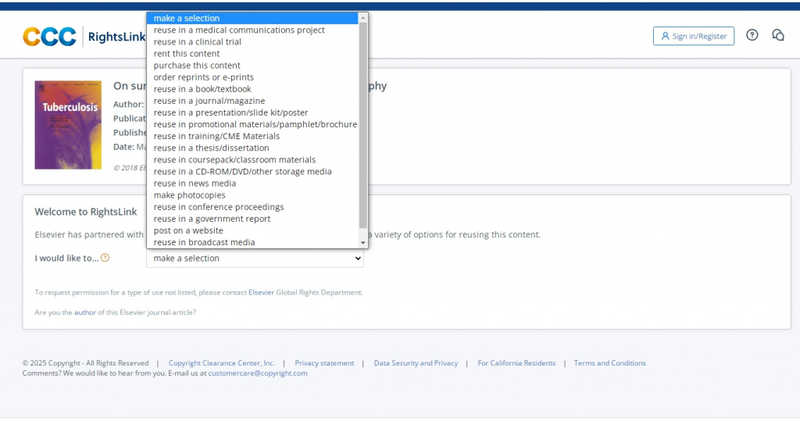The image size is (800, 421).
Task: Click the CCC RightsLink logo
Action: point(76,37)
